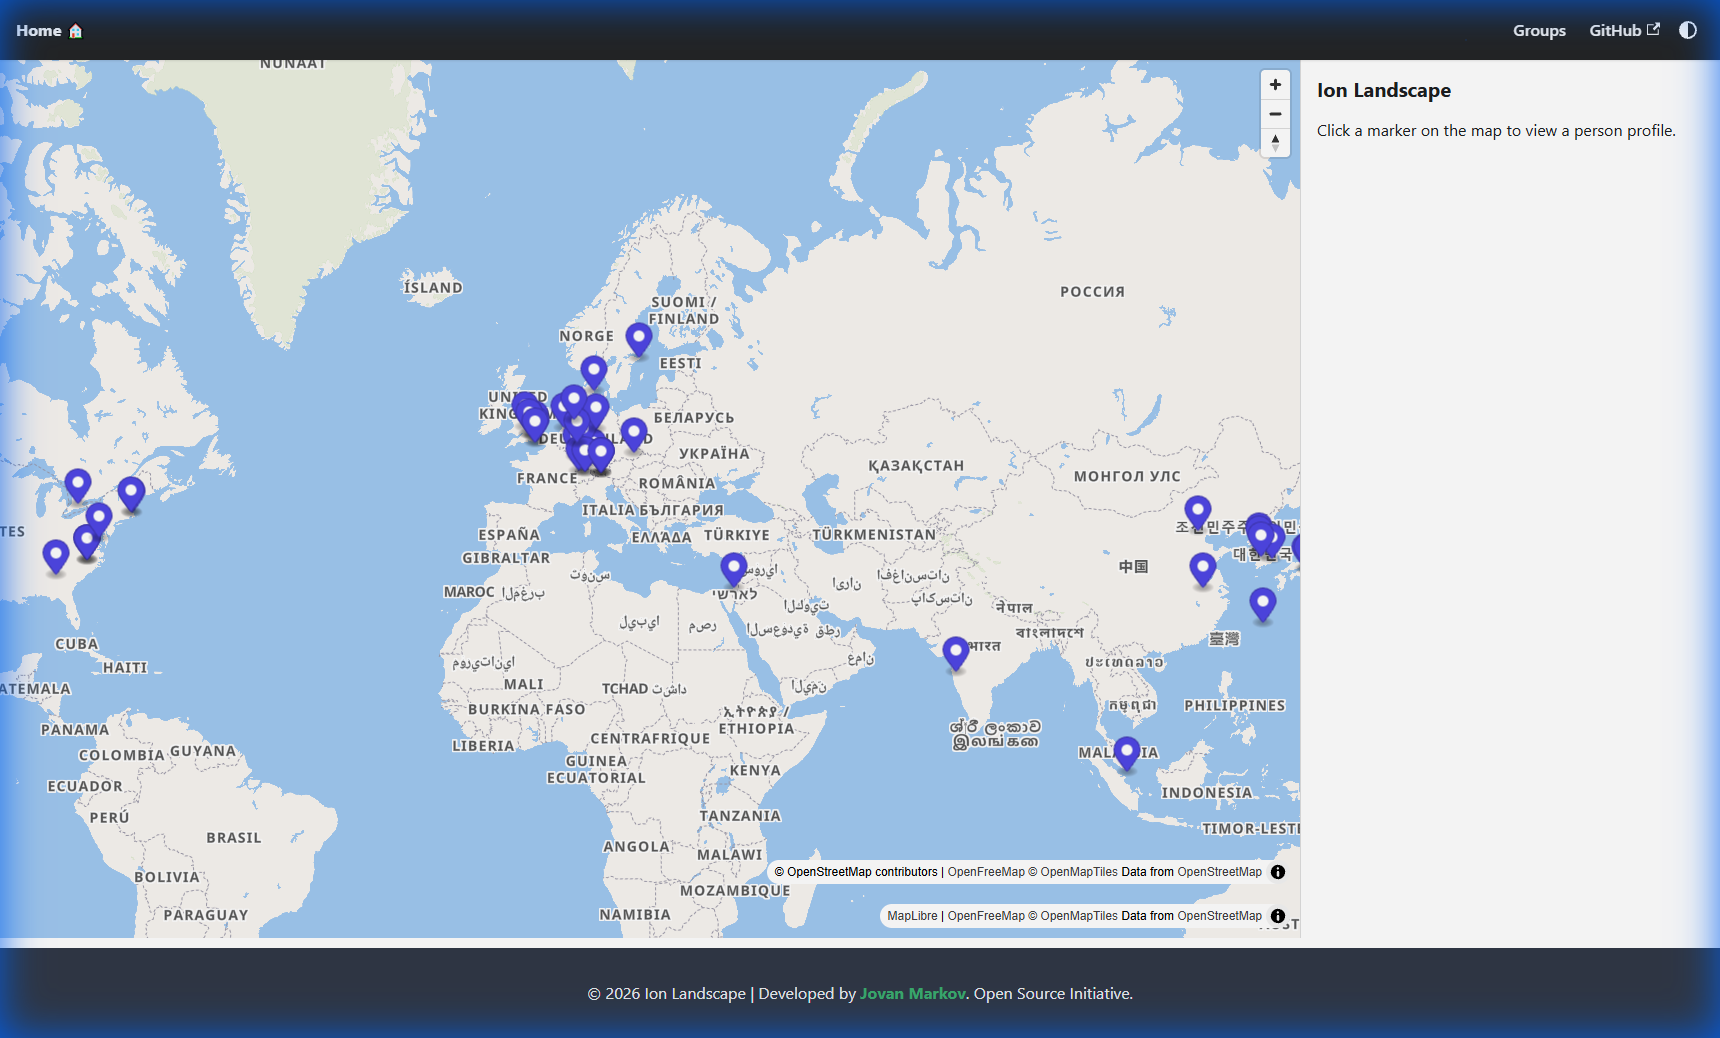Click the map zoom out button
The image size is (1720, 1038).
pyautogui.click(x=1275, y=114)
